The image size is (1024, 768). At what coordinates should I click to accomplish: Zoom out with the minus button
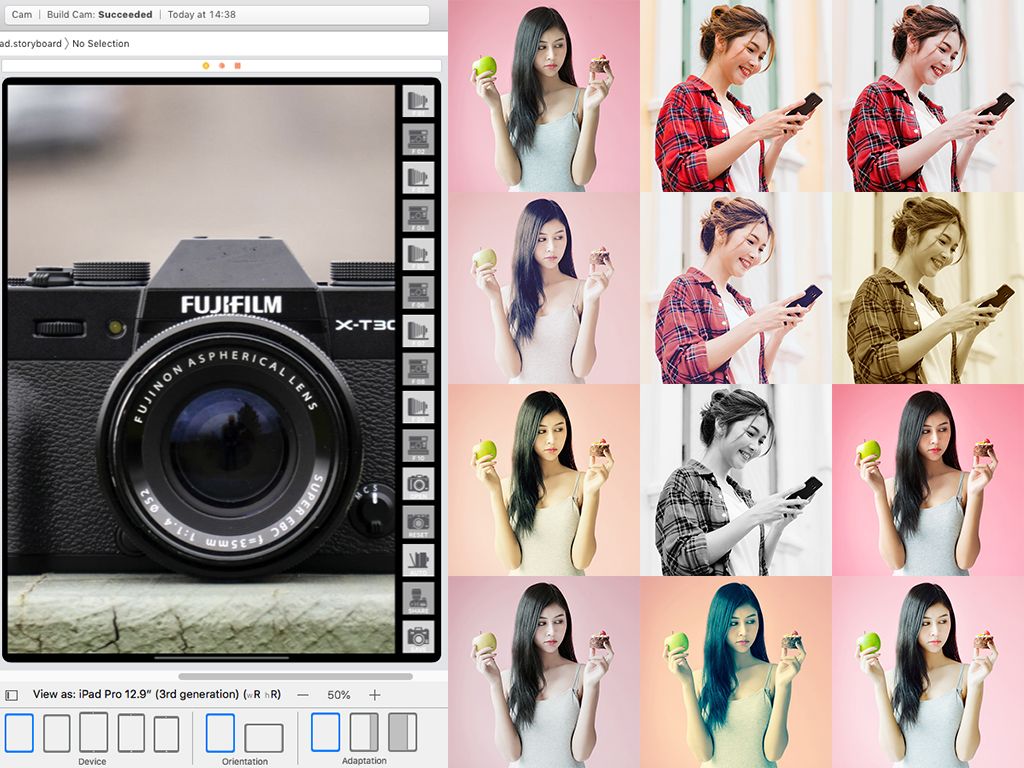pos(303,695)
